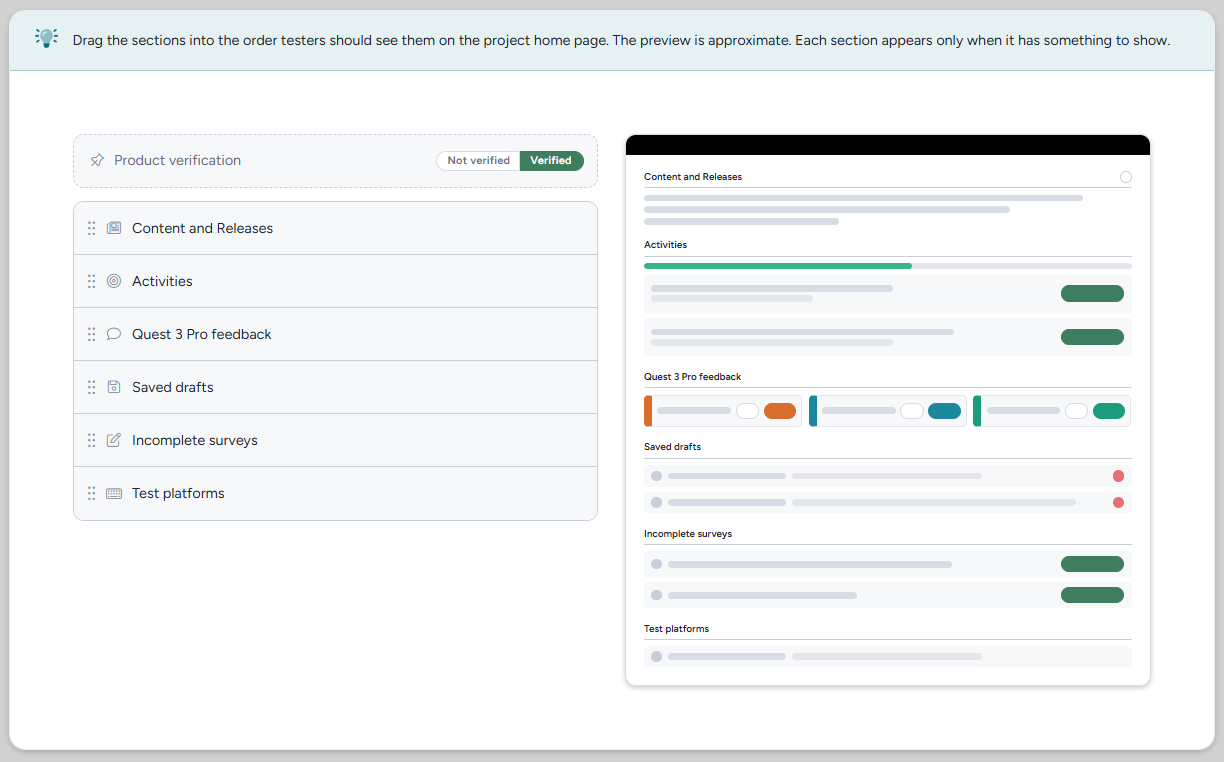Switch verification to Not verified
Image resolution: width=1224 pixels, height=762 pixels.
click(x=478, y=160)
